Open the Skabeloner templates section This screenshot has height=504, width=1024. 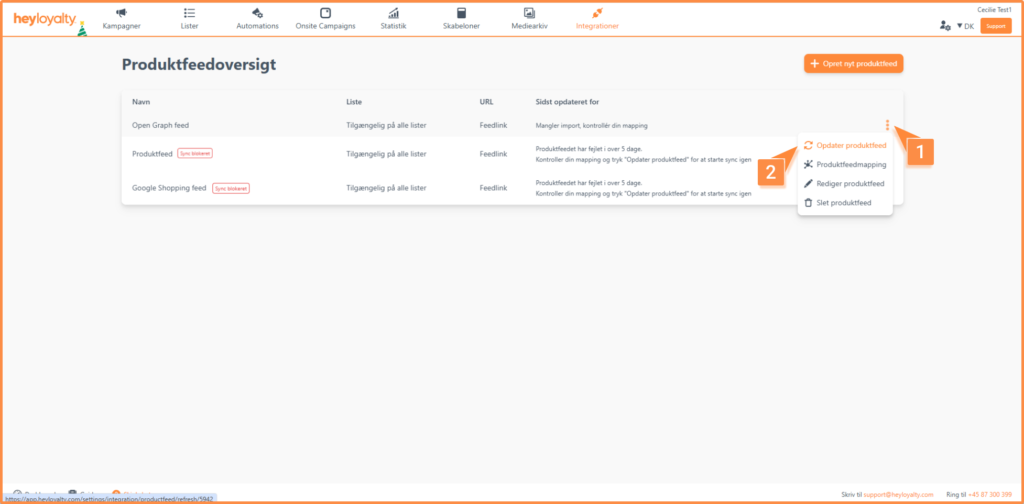[461, 19]
